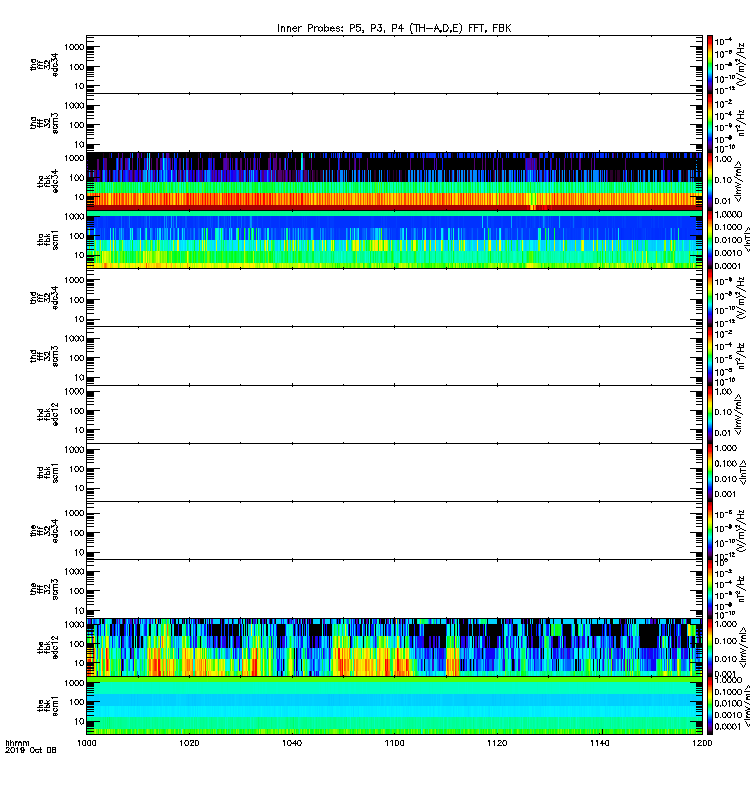Select the "thd fff 32 edc34" panel label

[x=44, y=297]
